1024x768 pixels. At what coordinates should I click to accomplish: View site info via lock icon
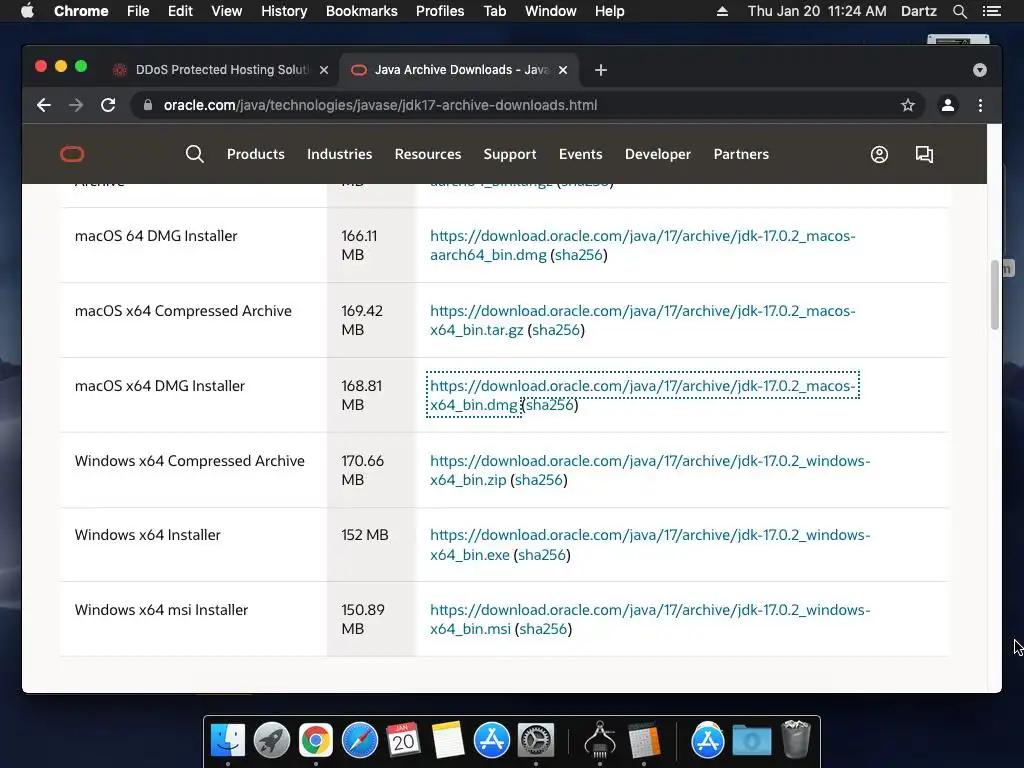pyautogui.click(x=148, y=105)
